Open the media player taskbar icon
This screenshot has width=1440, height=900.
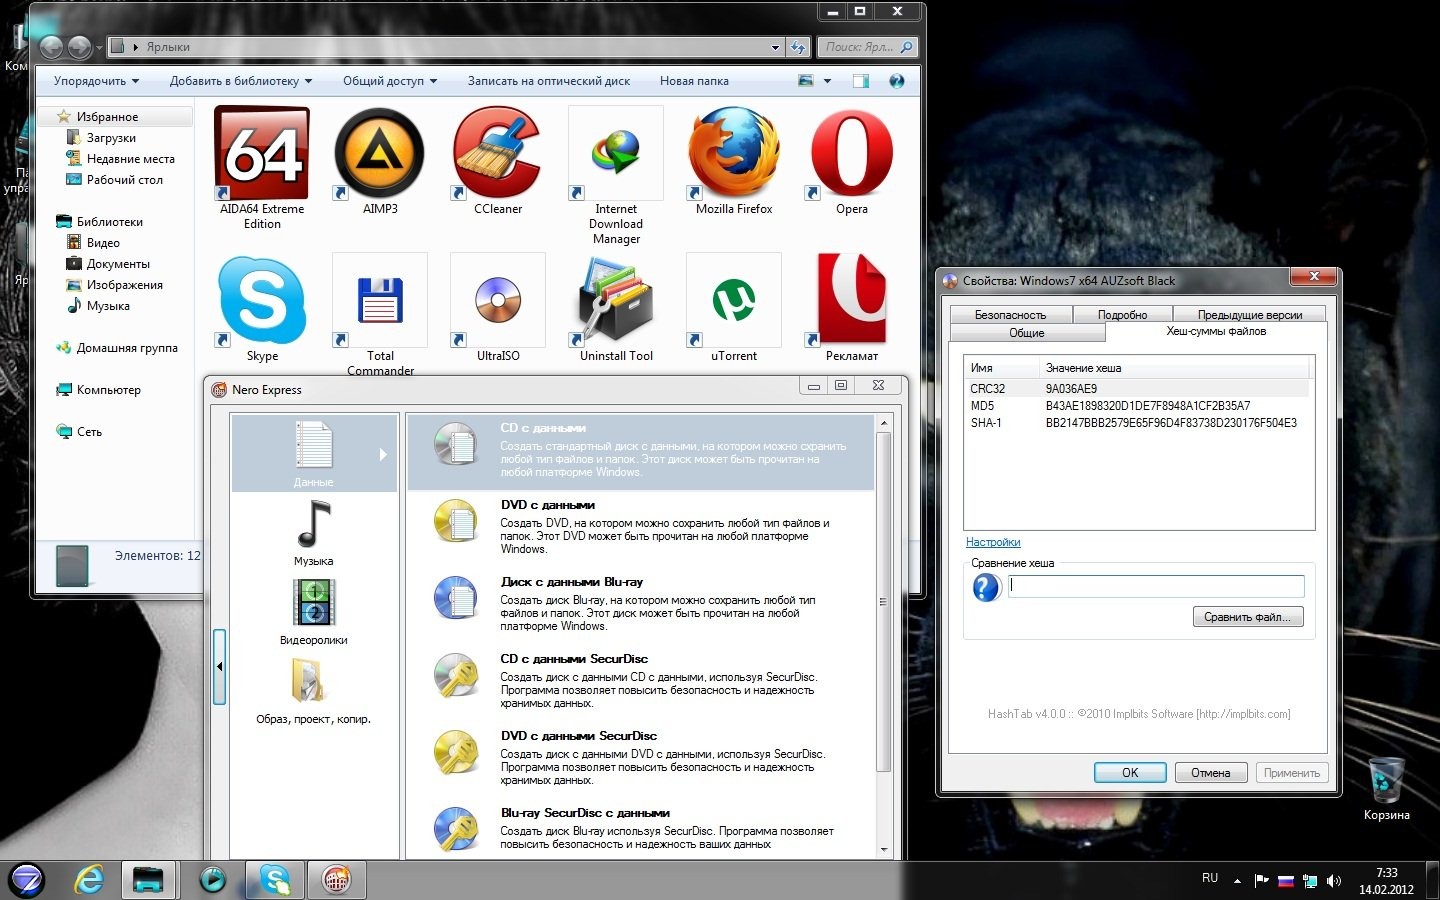[212, 880]
